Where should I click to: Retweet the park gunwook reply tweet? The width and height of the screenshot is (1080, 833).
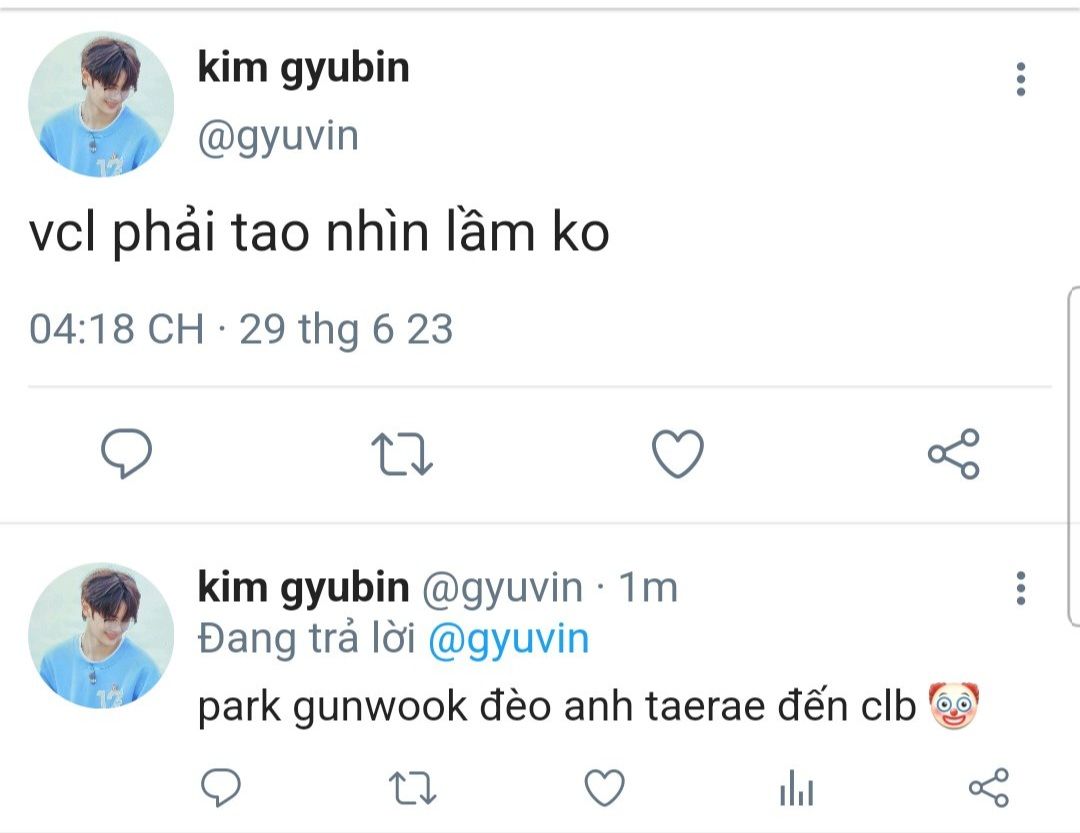tap(411, 789)
